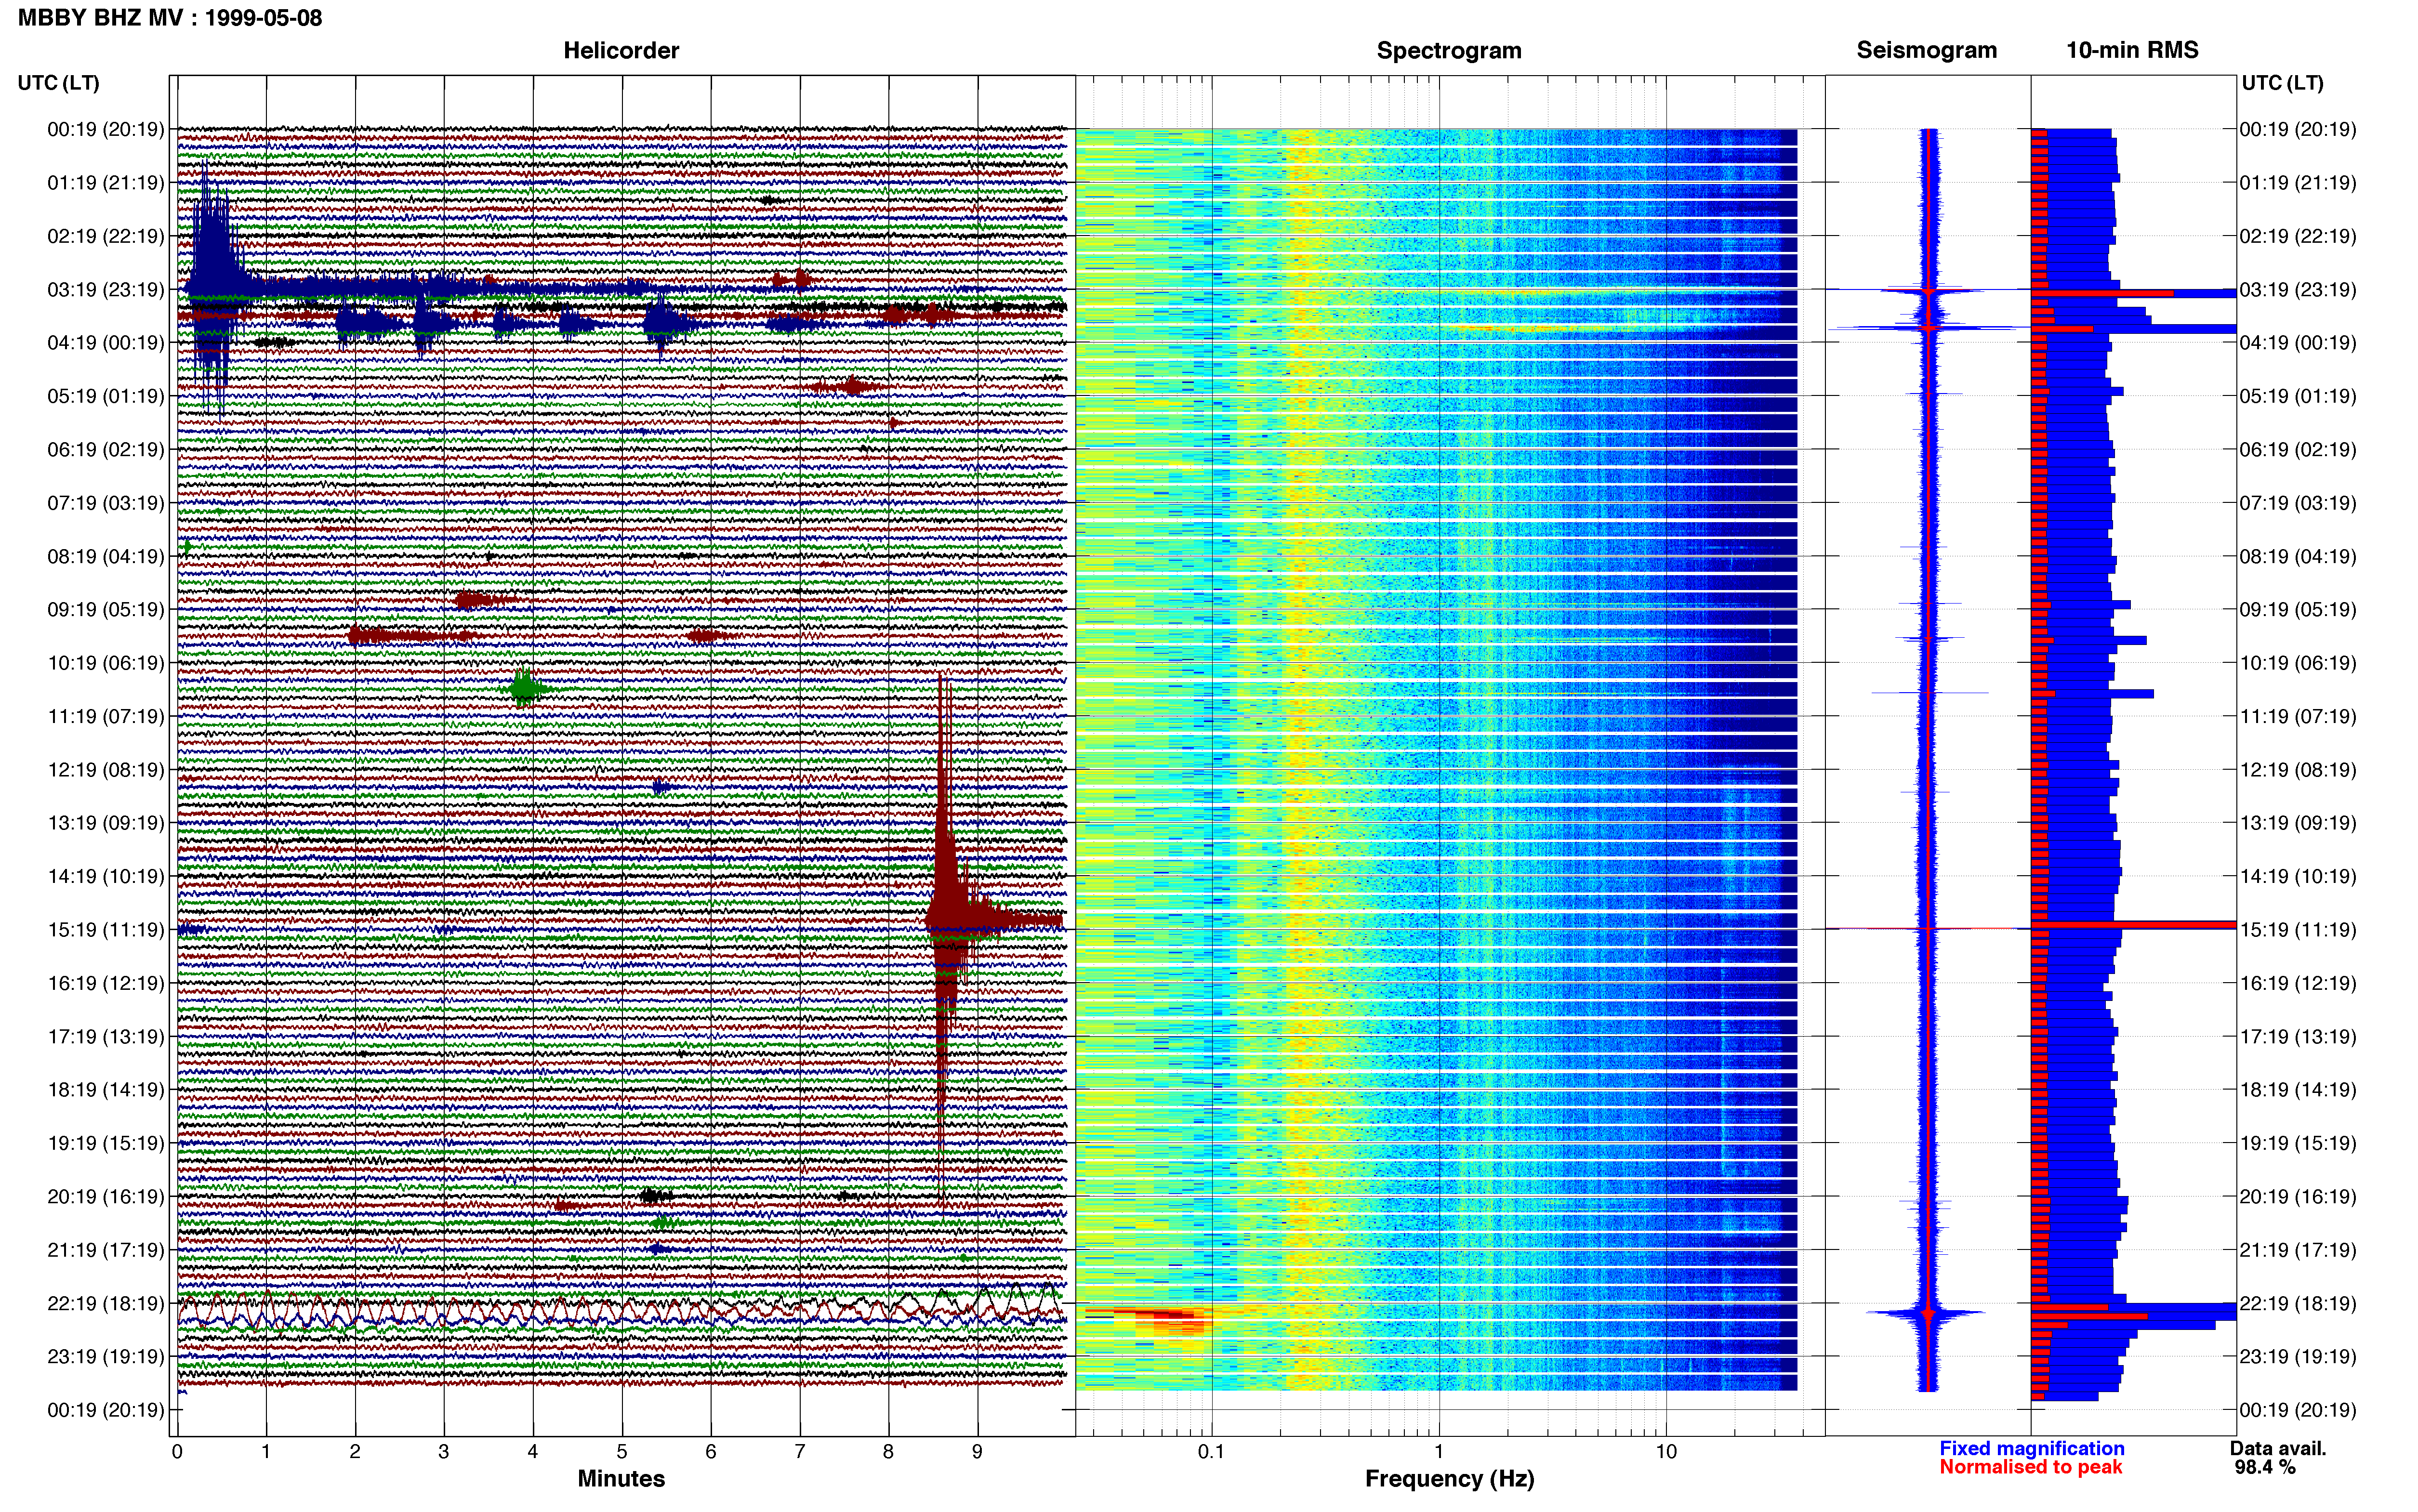Click the title 'MBBY BHZ MV : 1999-05-08'
The width and height of the screenshot is (2418, 1512).
(x=170, y=18)
